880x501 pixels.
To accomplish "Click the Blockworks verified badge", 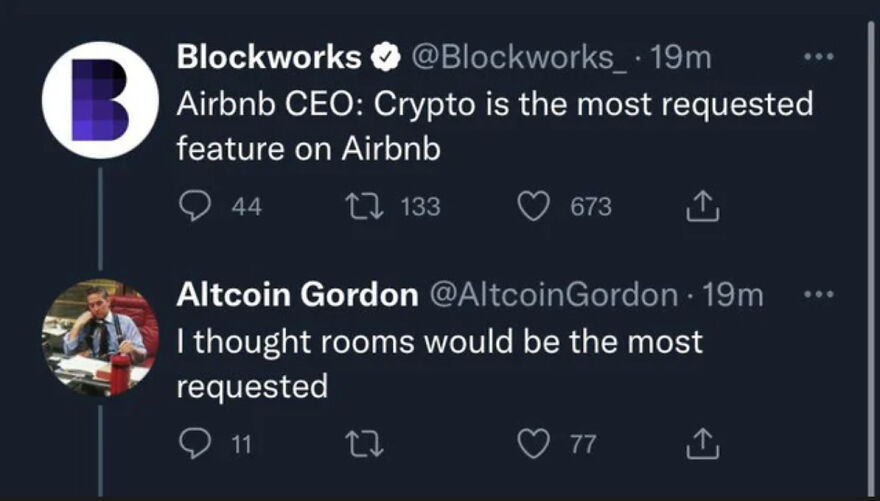I will [383, 59].
